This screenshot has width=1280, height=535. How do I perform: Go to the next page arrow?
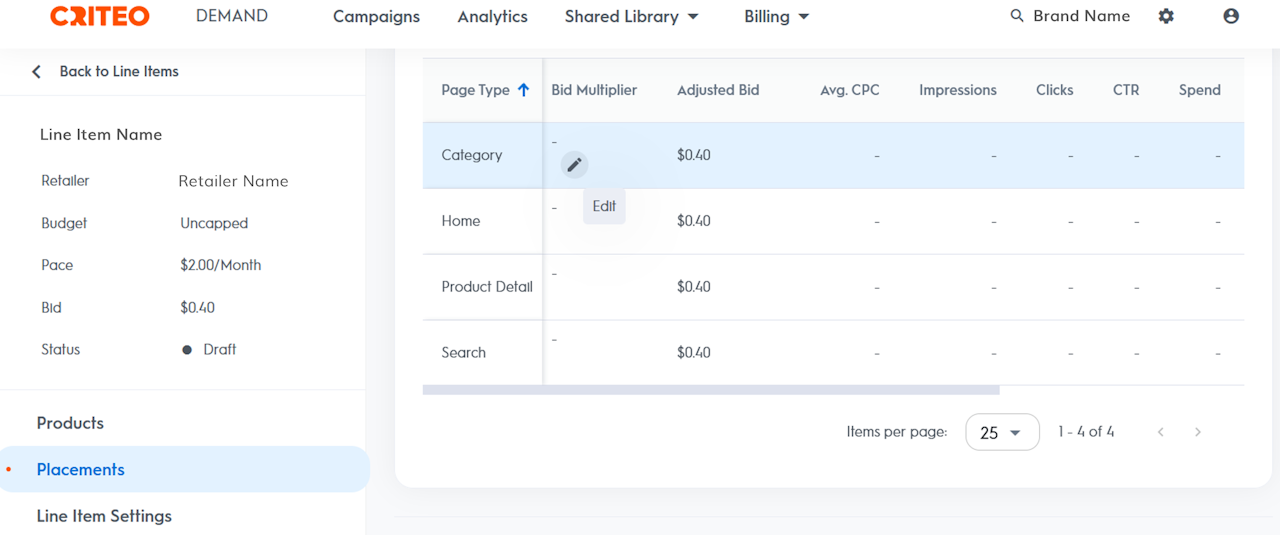coord(1197,432)
